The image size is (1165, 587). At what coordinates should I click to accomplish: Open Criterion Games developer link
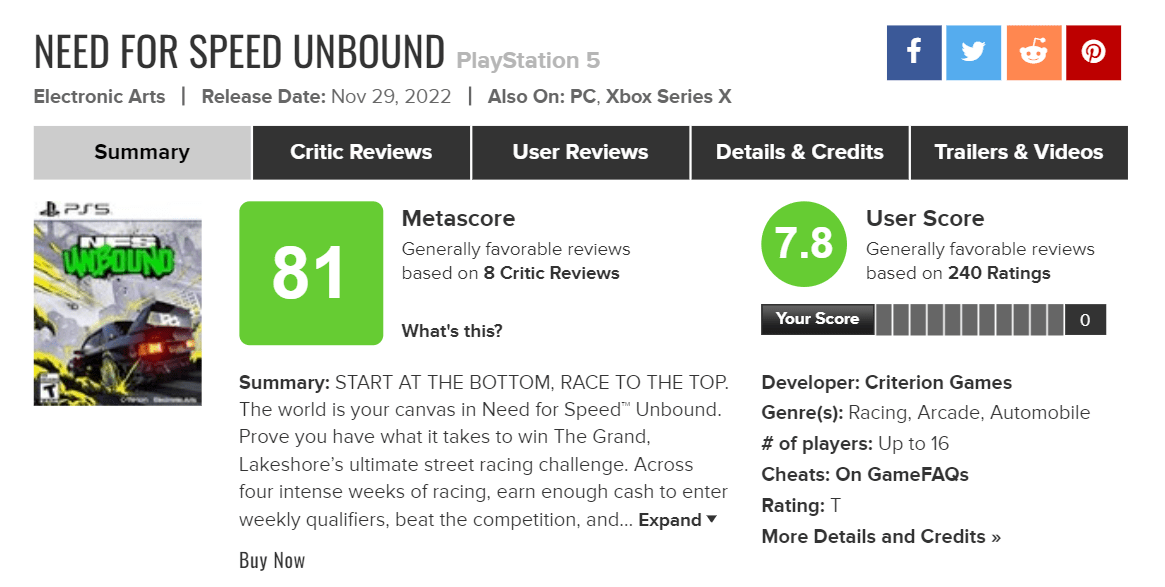pos(938,383)
